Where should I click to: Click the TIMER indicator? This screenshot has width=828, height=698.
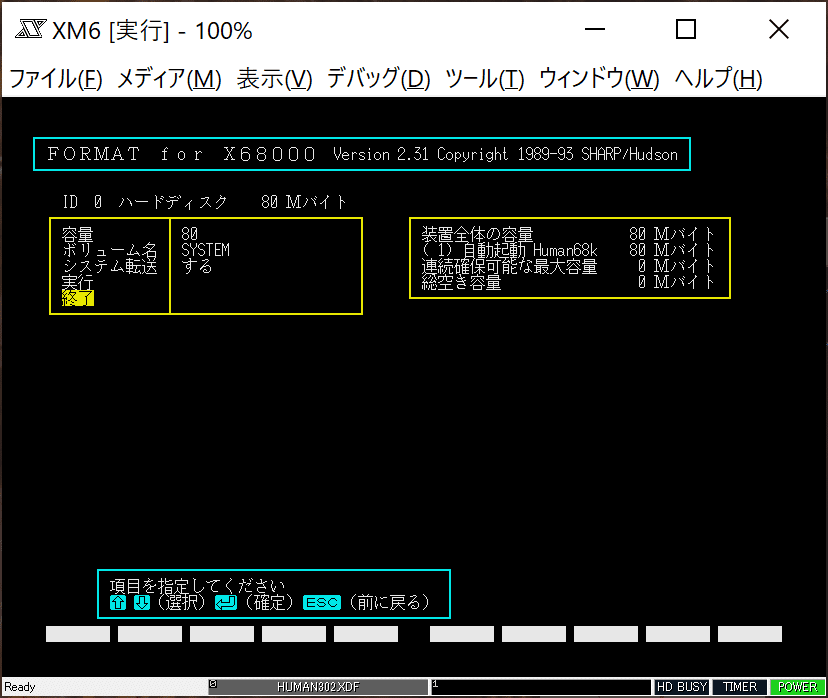click(x=740, y=687)
